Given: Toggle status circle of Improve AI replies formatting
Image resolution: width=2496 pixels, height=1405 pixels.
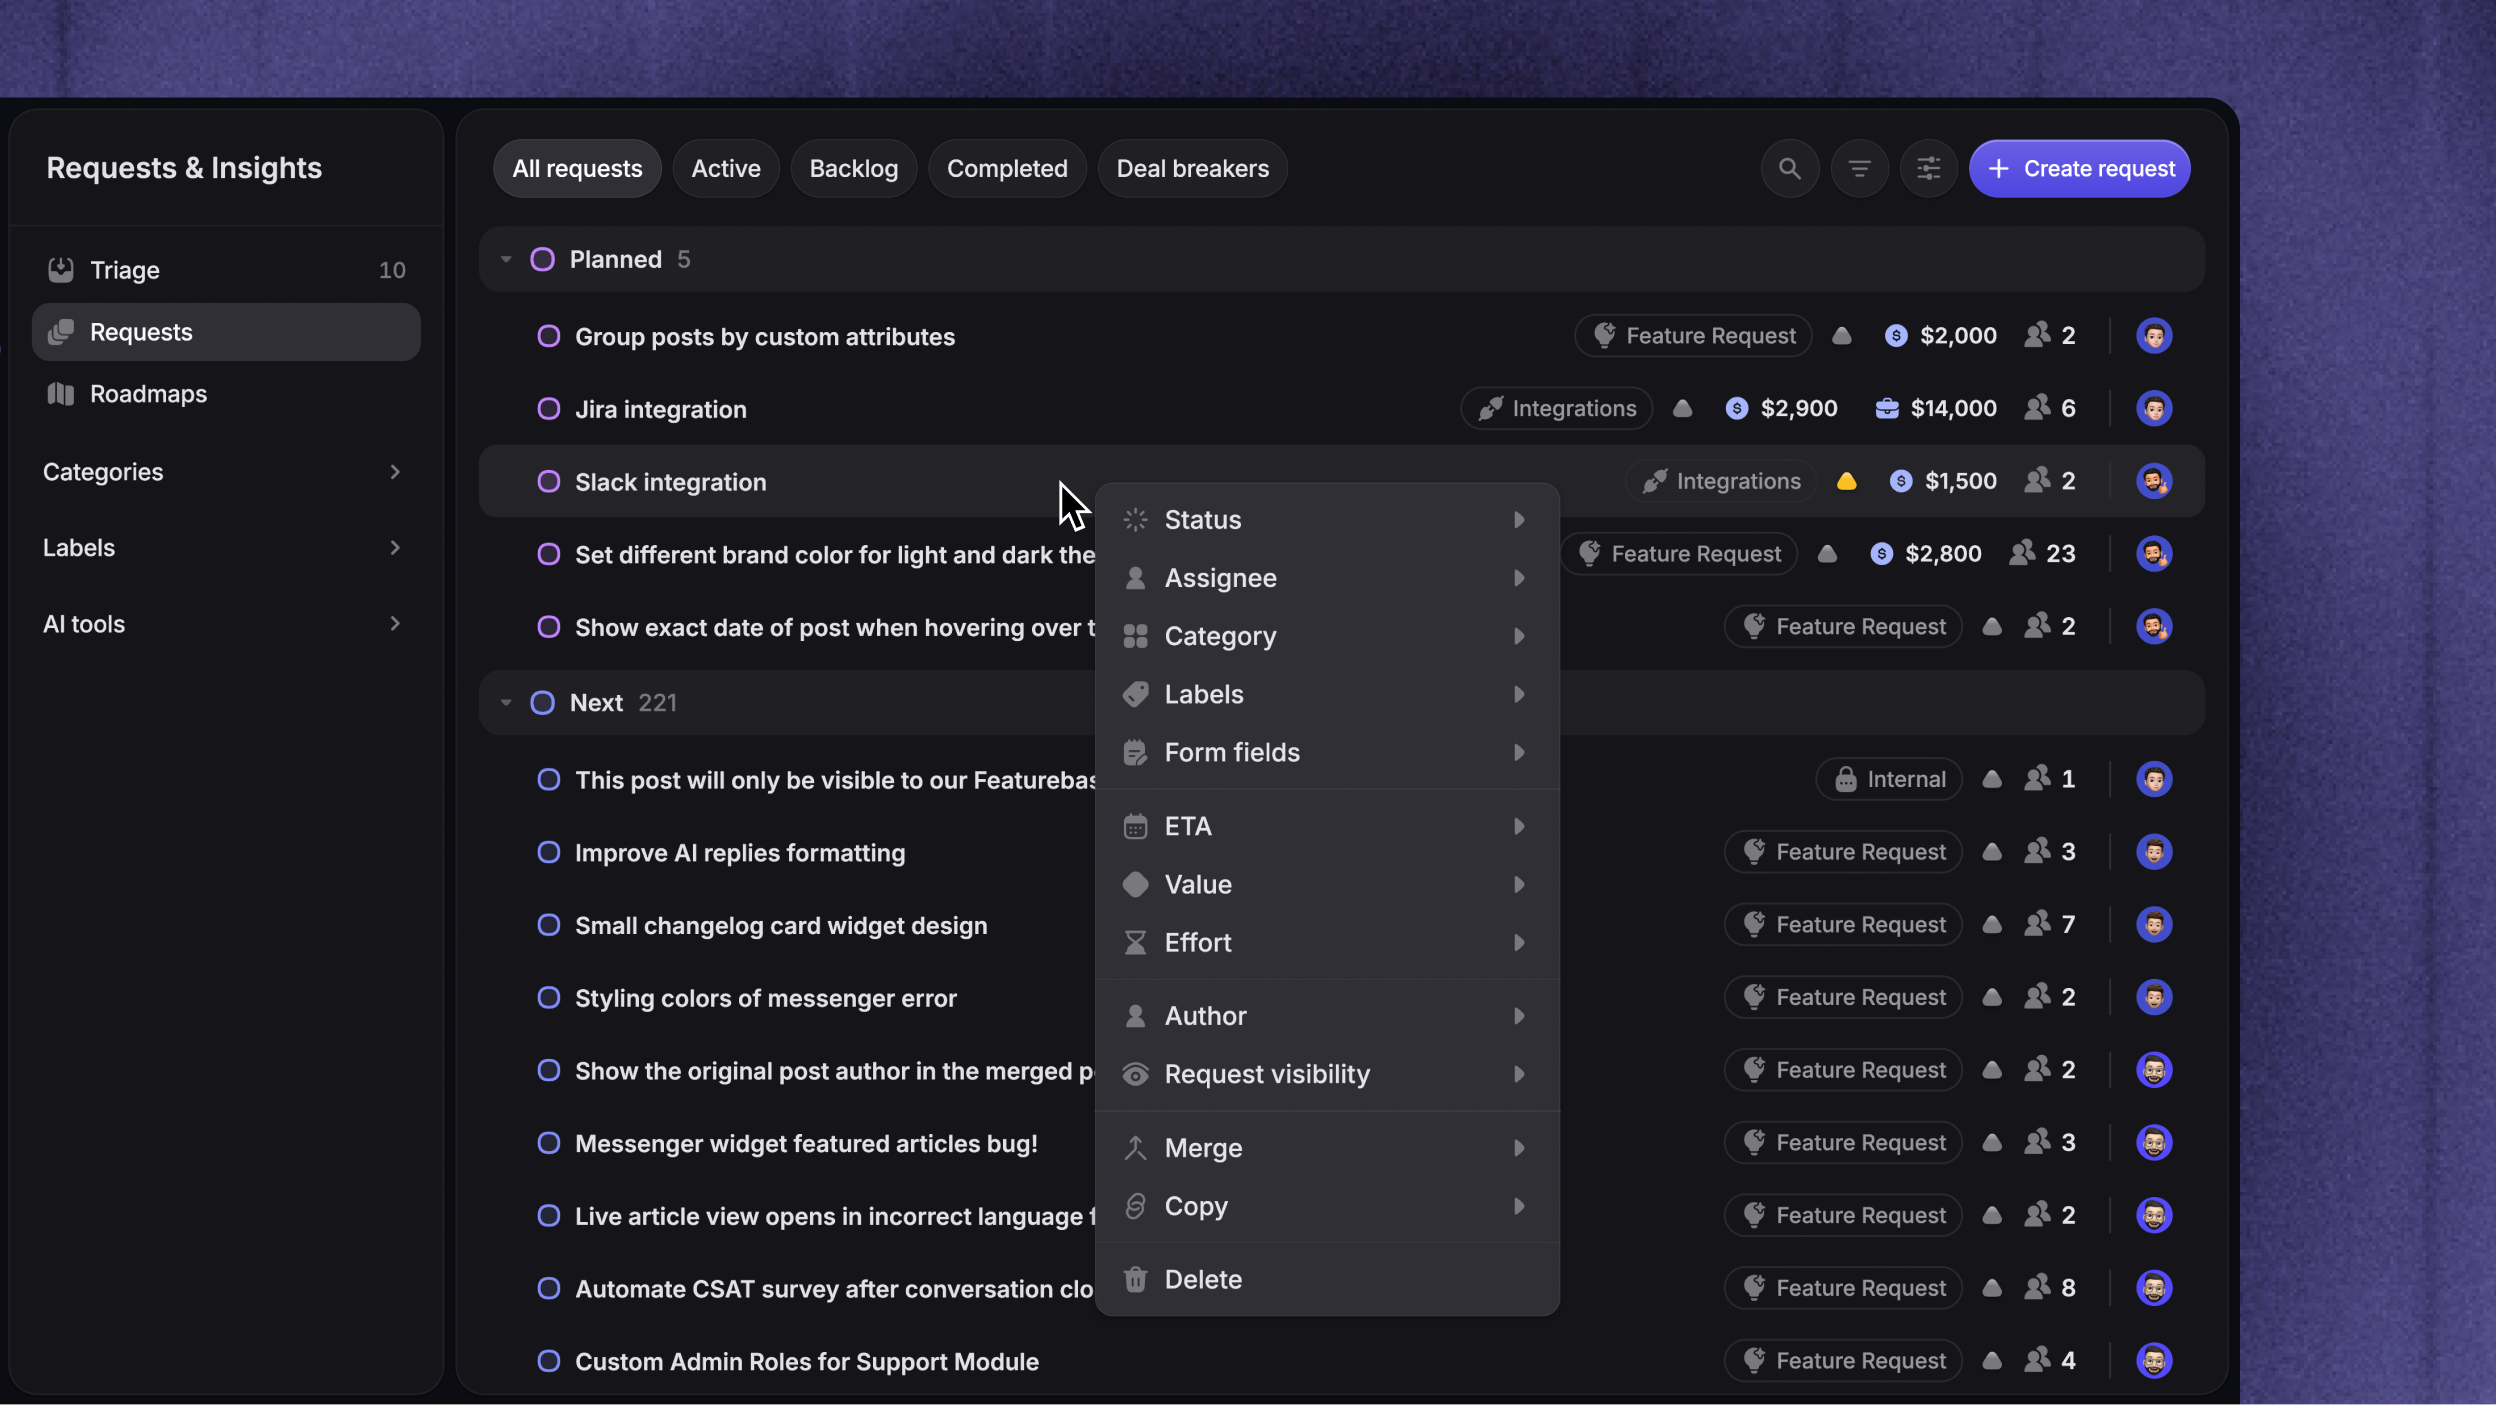Looking at the screenshot, I should point(548,852).
